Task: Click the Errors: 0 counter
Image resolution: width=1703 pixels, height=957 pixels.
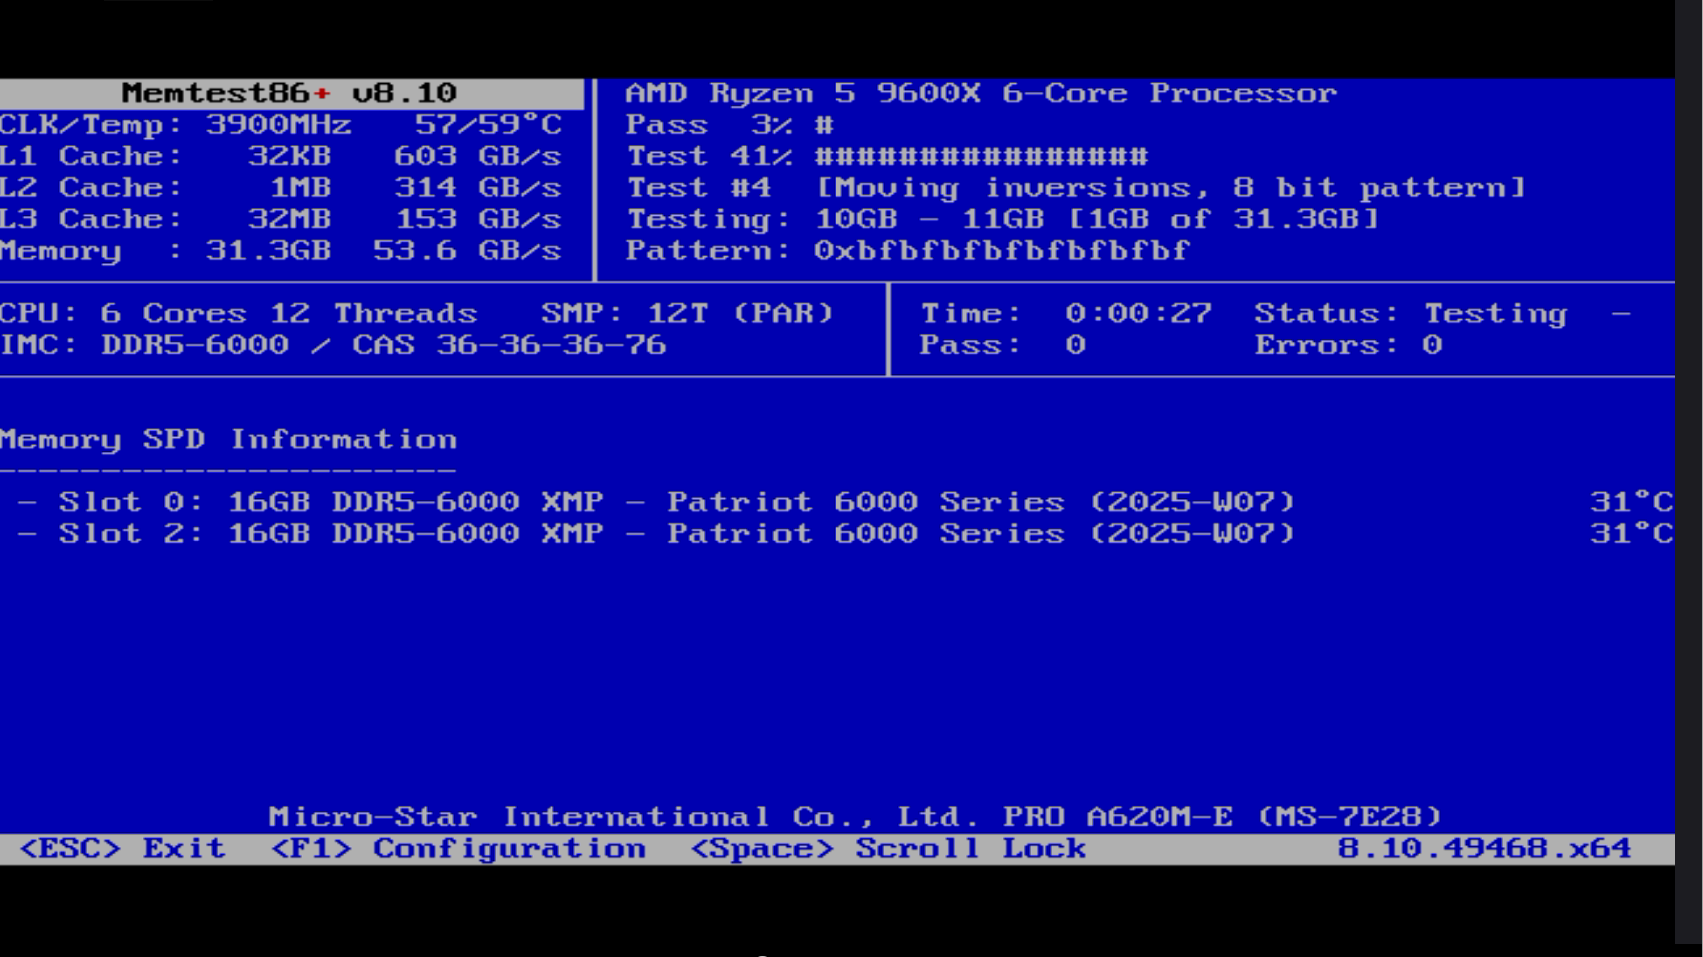Action: (x=1348, y=345)
